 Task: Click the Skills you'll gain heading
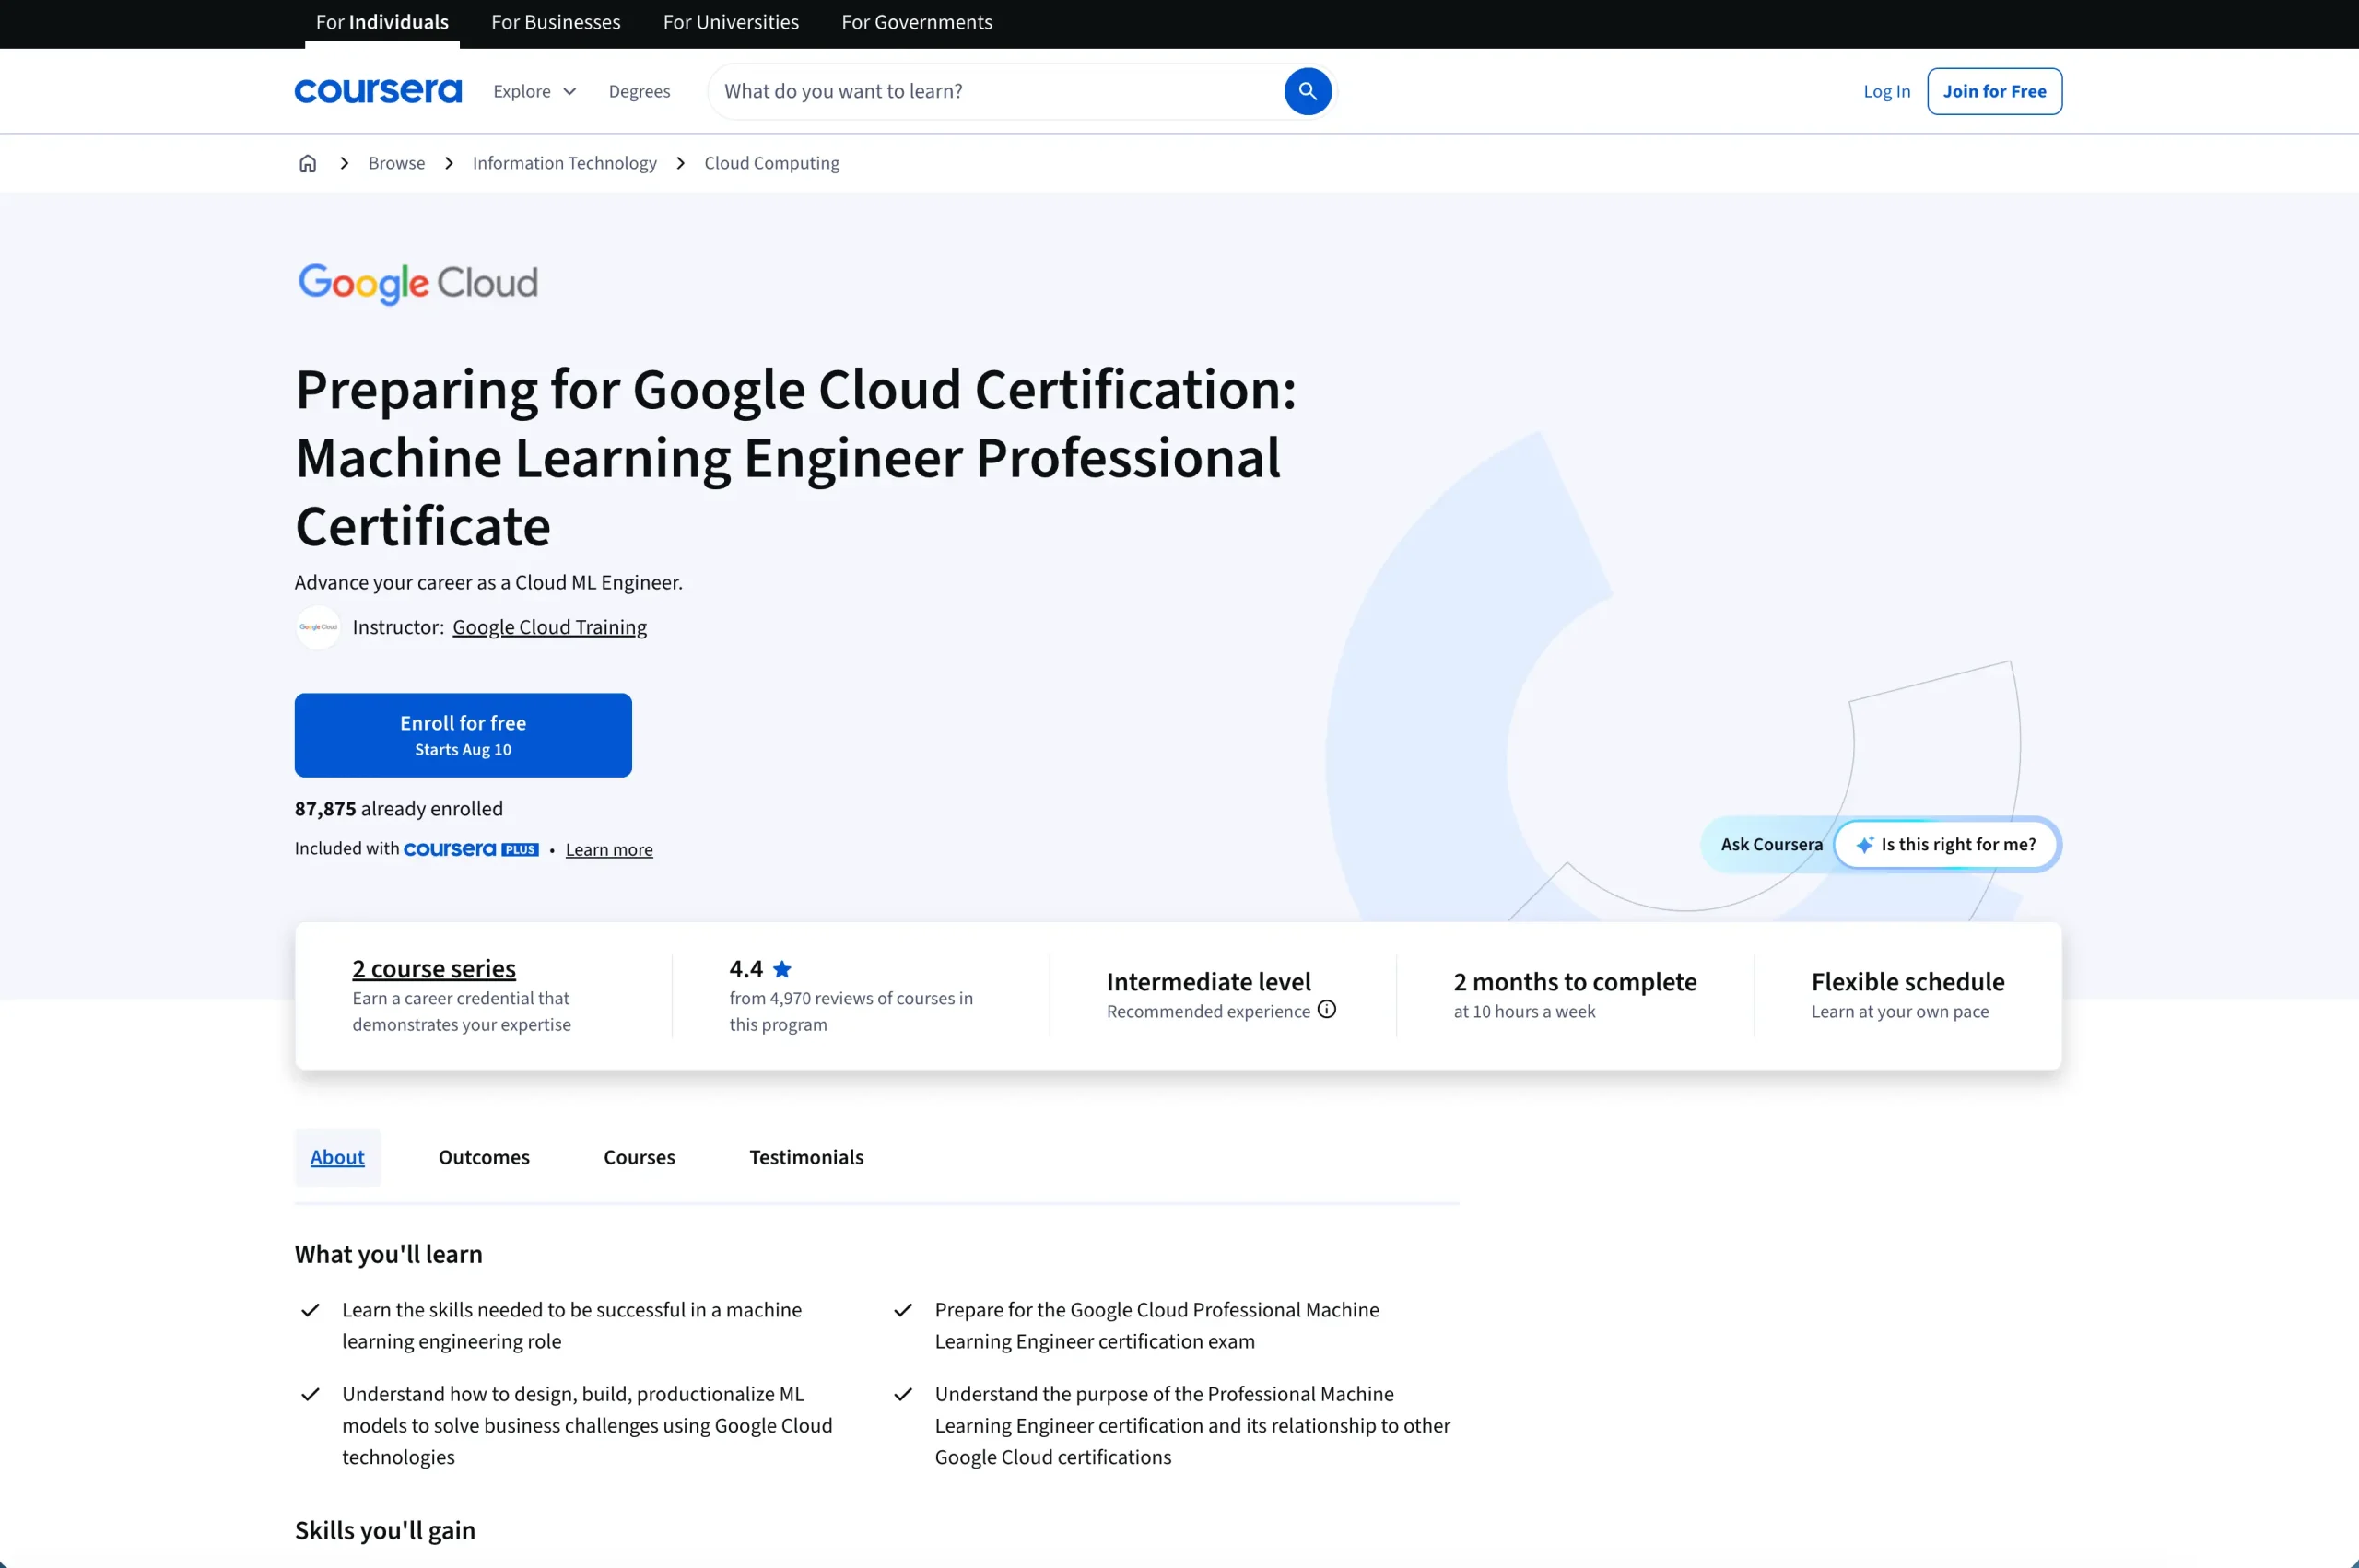385,1530
